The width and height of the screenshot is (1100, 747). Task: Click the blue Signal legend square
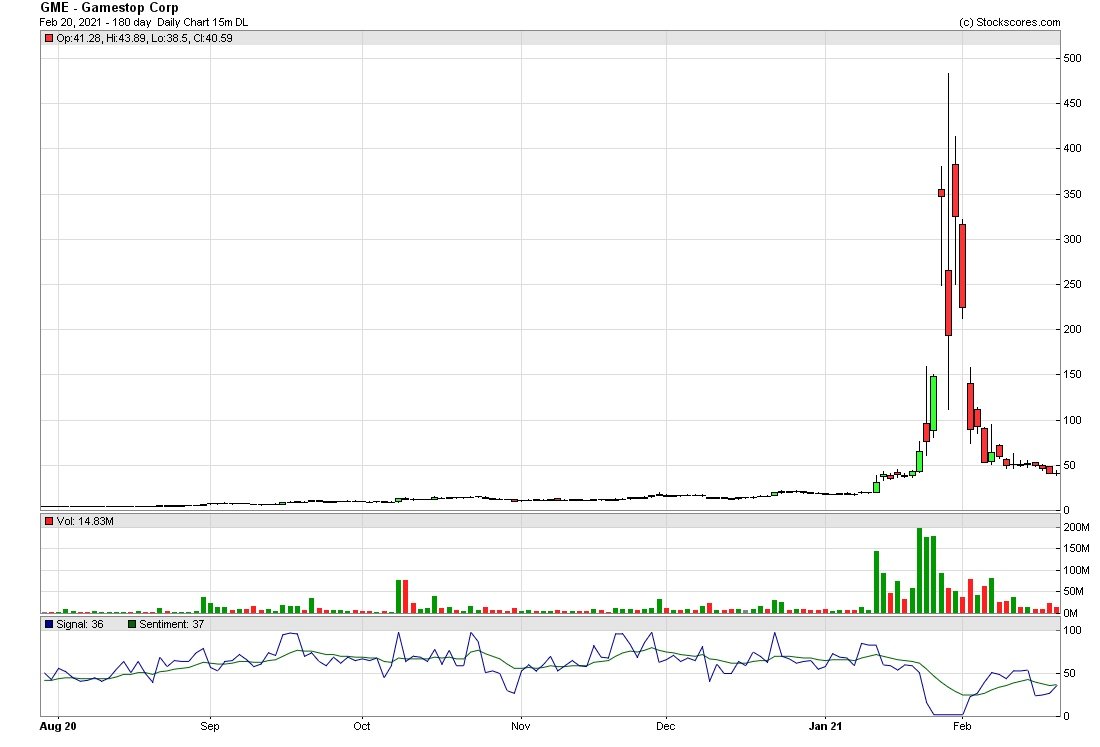click(49, 624)
